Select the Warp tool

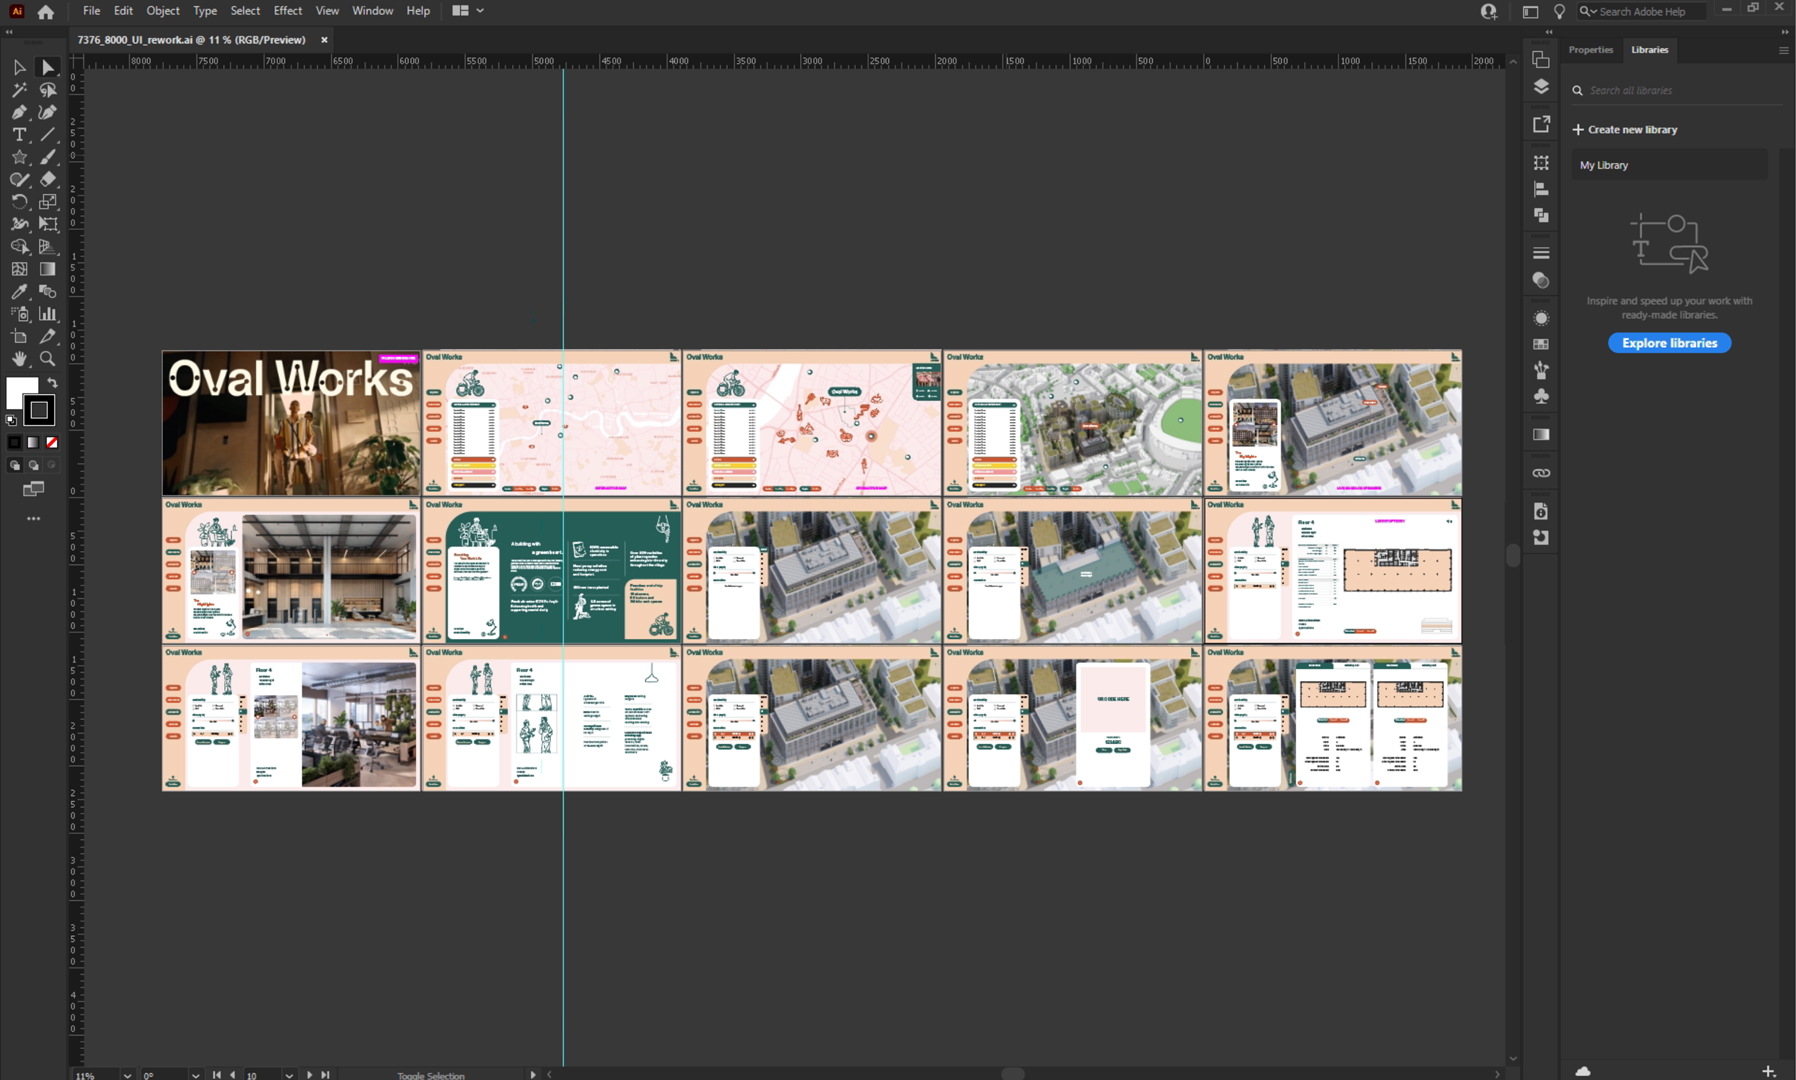coord(19,224)
